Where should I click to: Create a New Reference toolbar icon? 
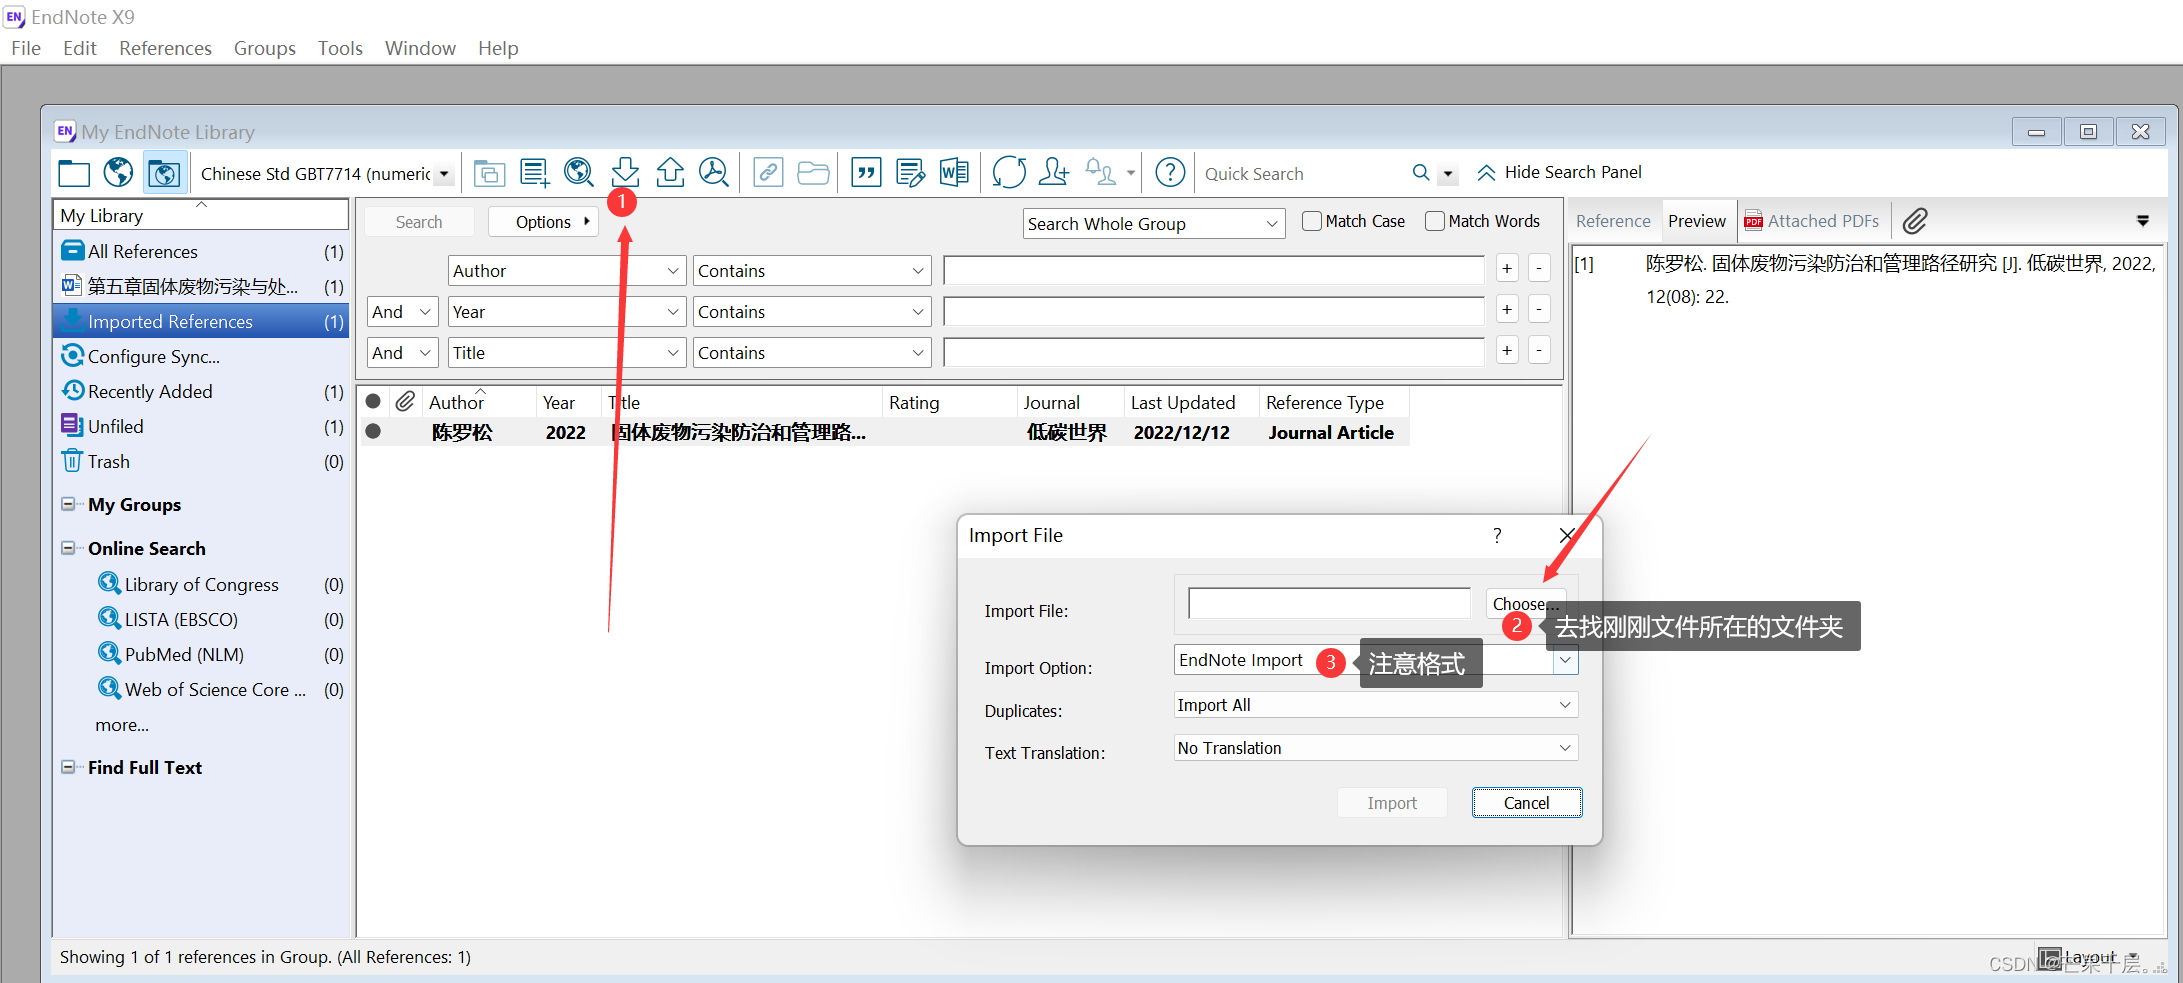tap(534, 173)
